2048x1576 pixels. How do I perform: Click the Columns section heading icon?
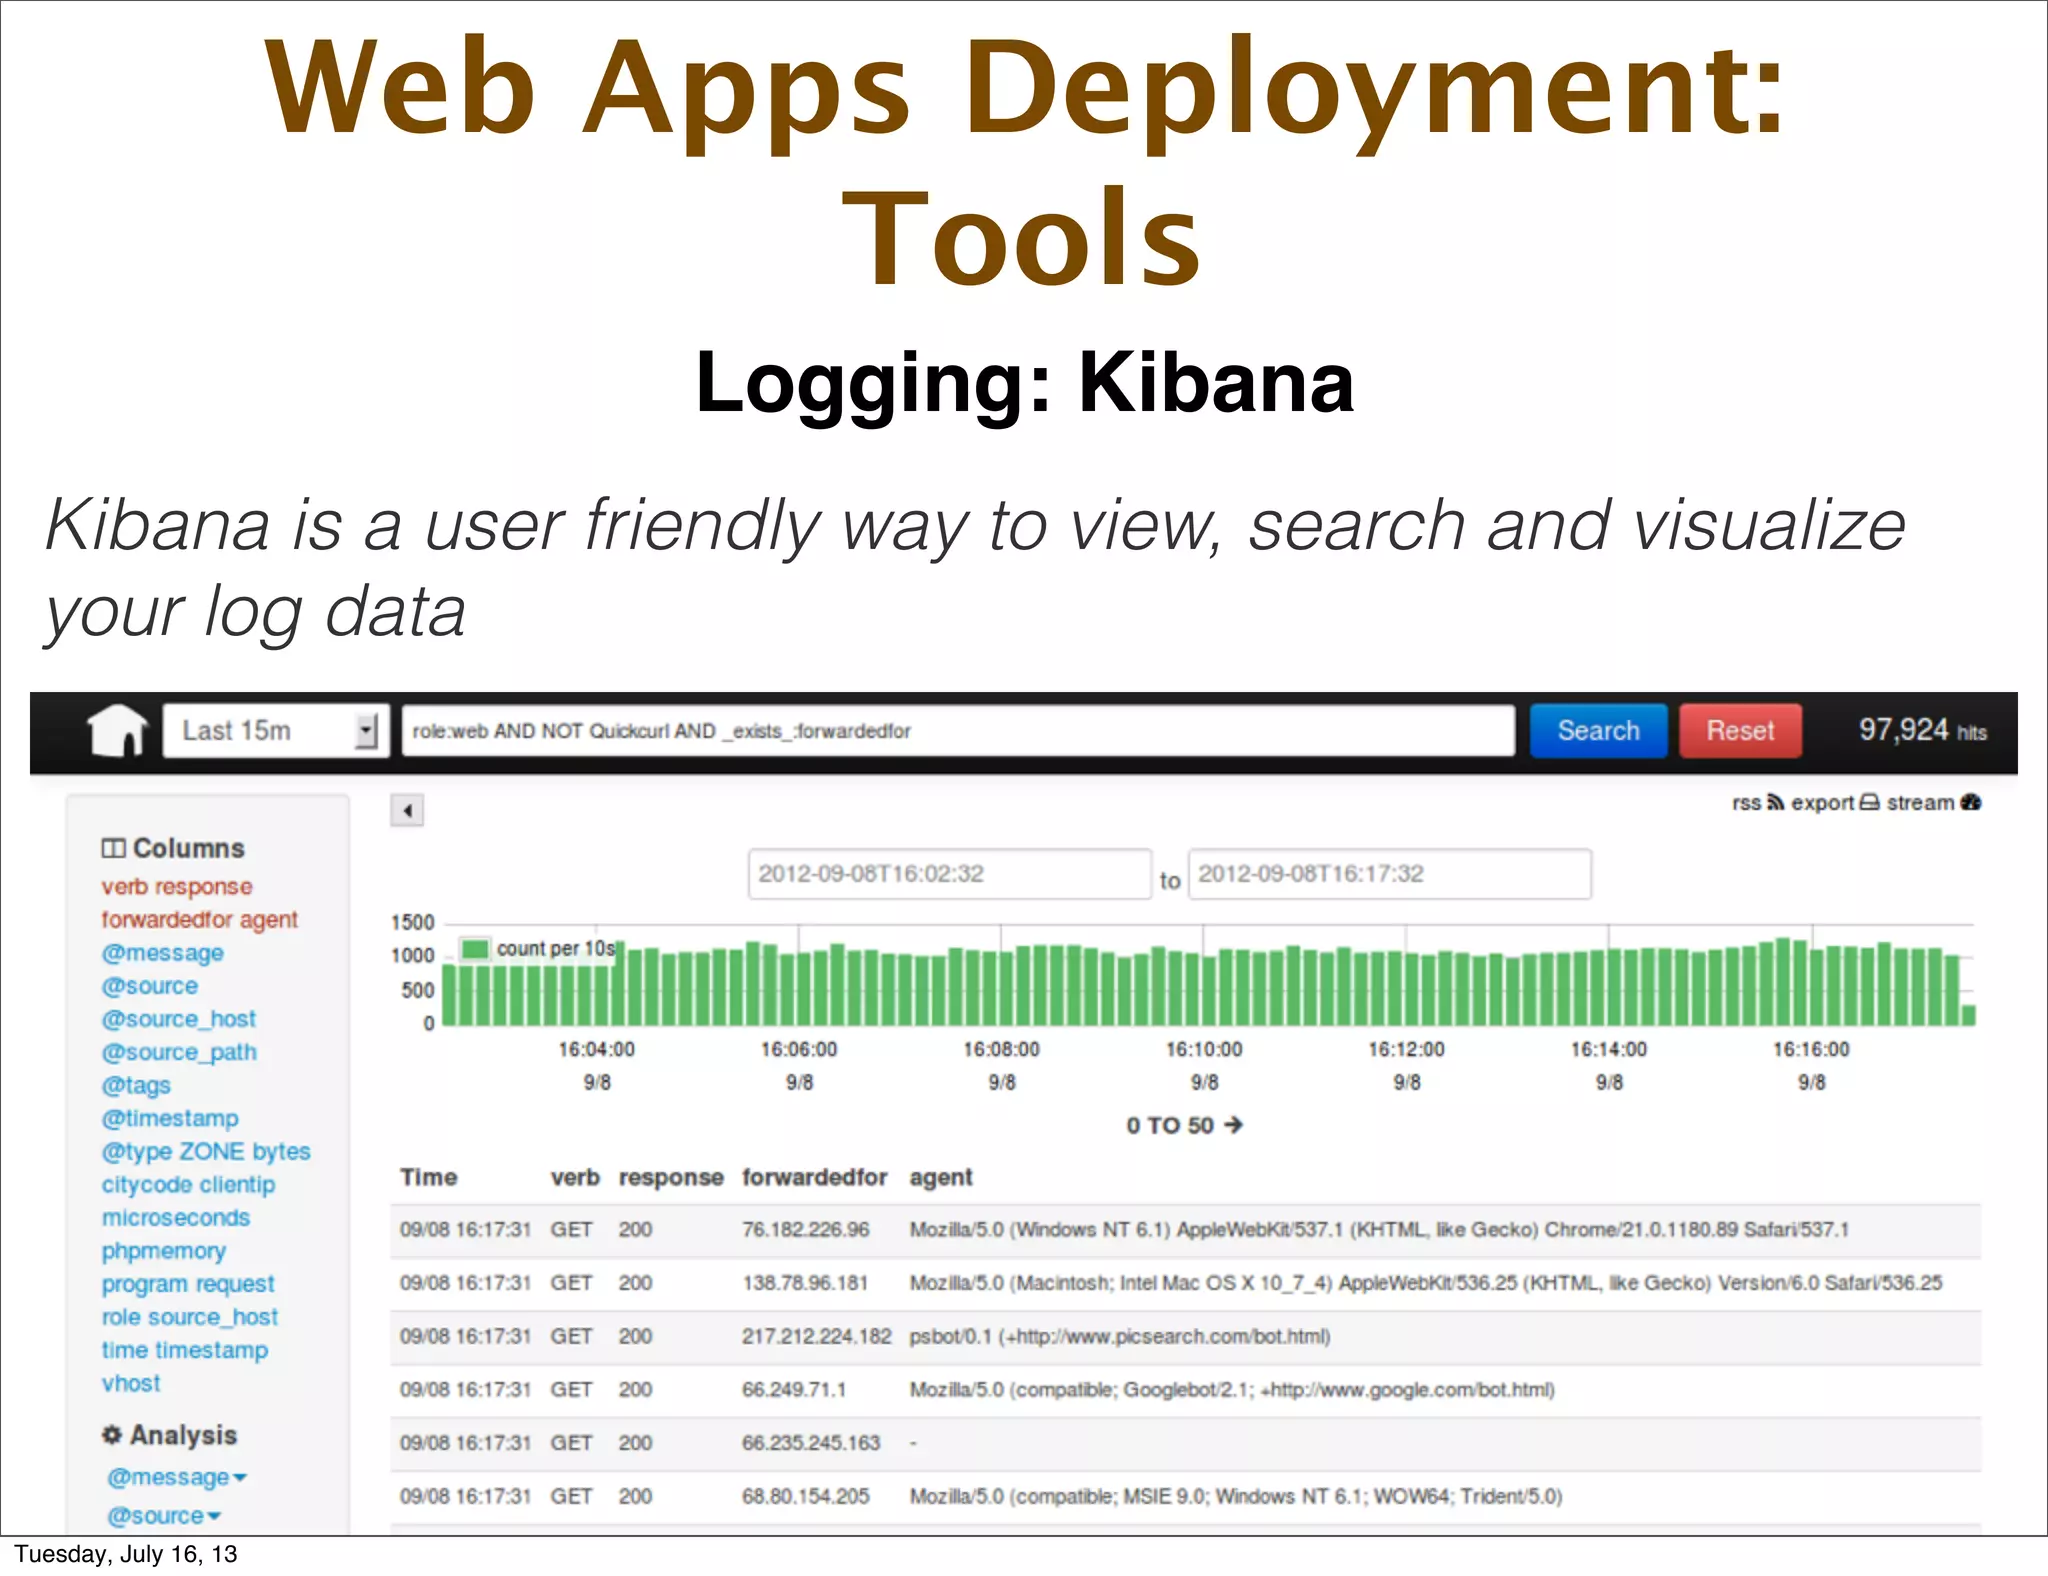point(113,848)
